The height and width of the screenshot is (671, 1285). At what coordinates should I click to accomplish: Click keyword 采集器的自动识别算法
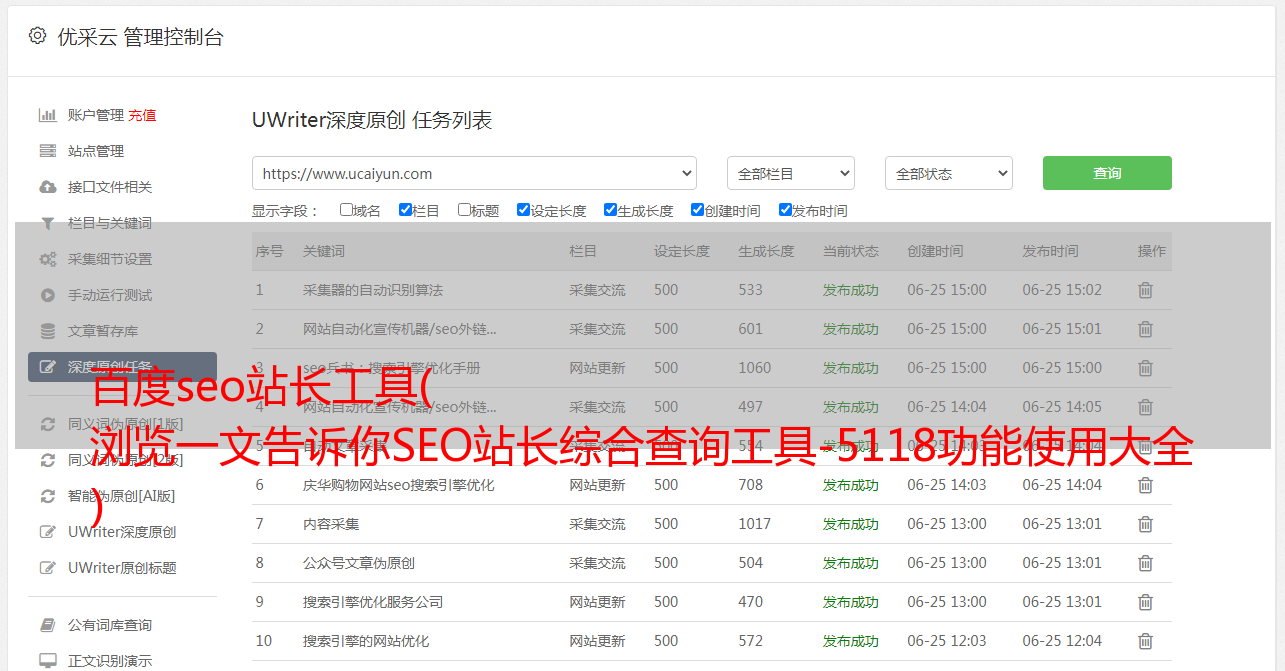click(373, 290)
